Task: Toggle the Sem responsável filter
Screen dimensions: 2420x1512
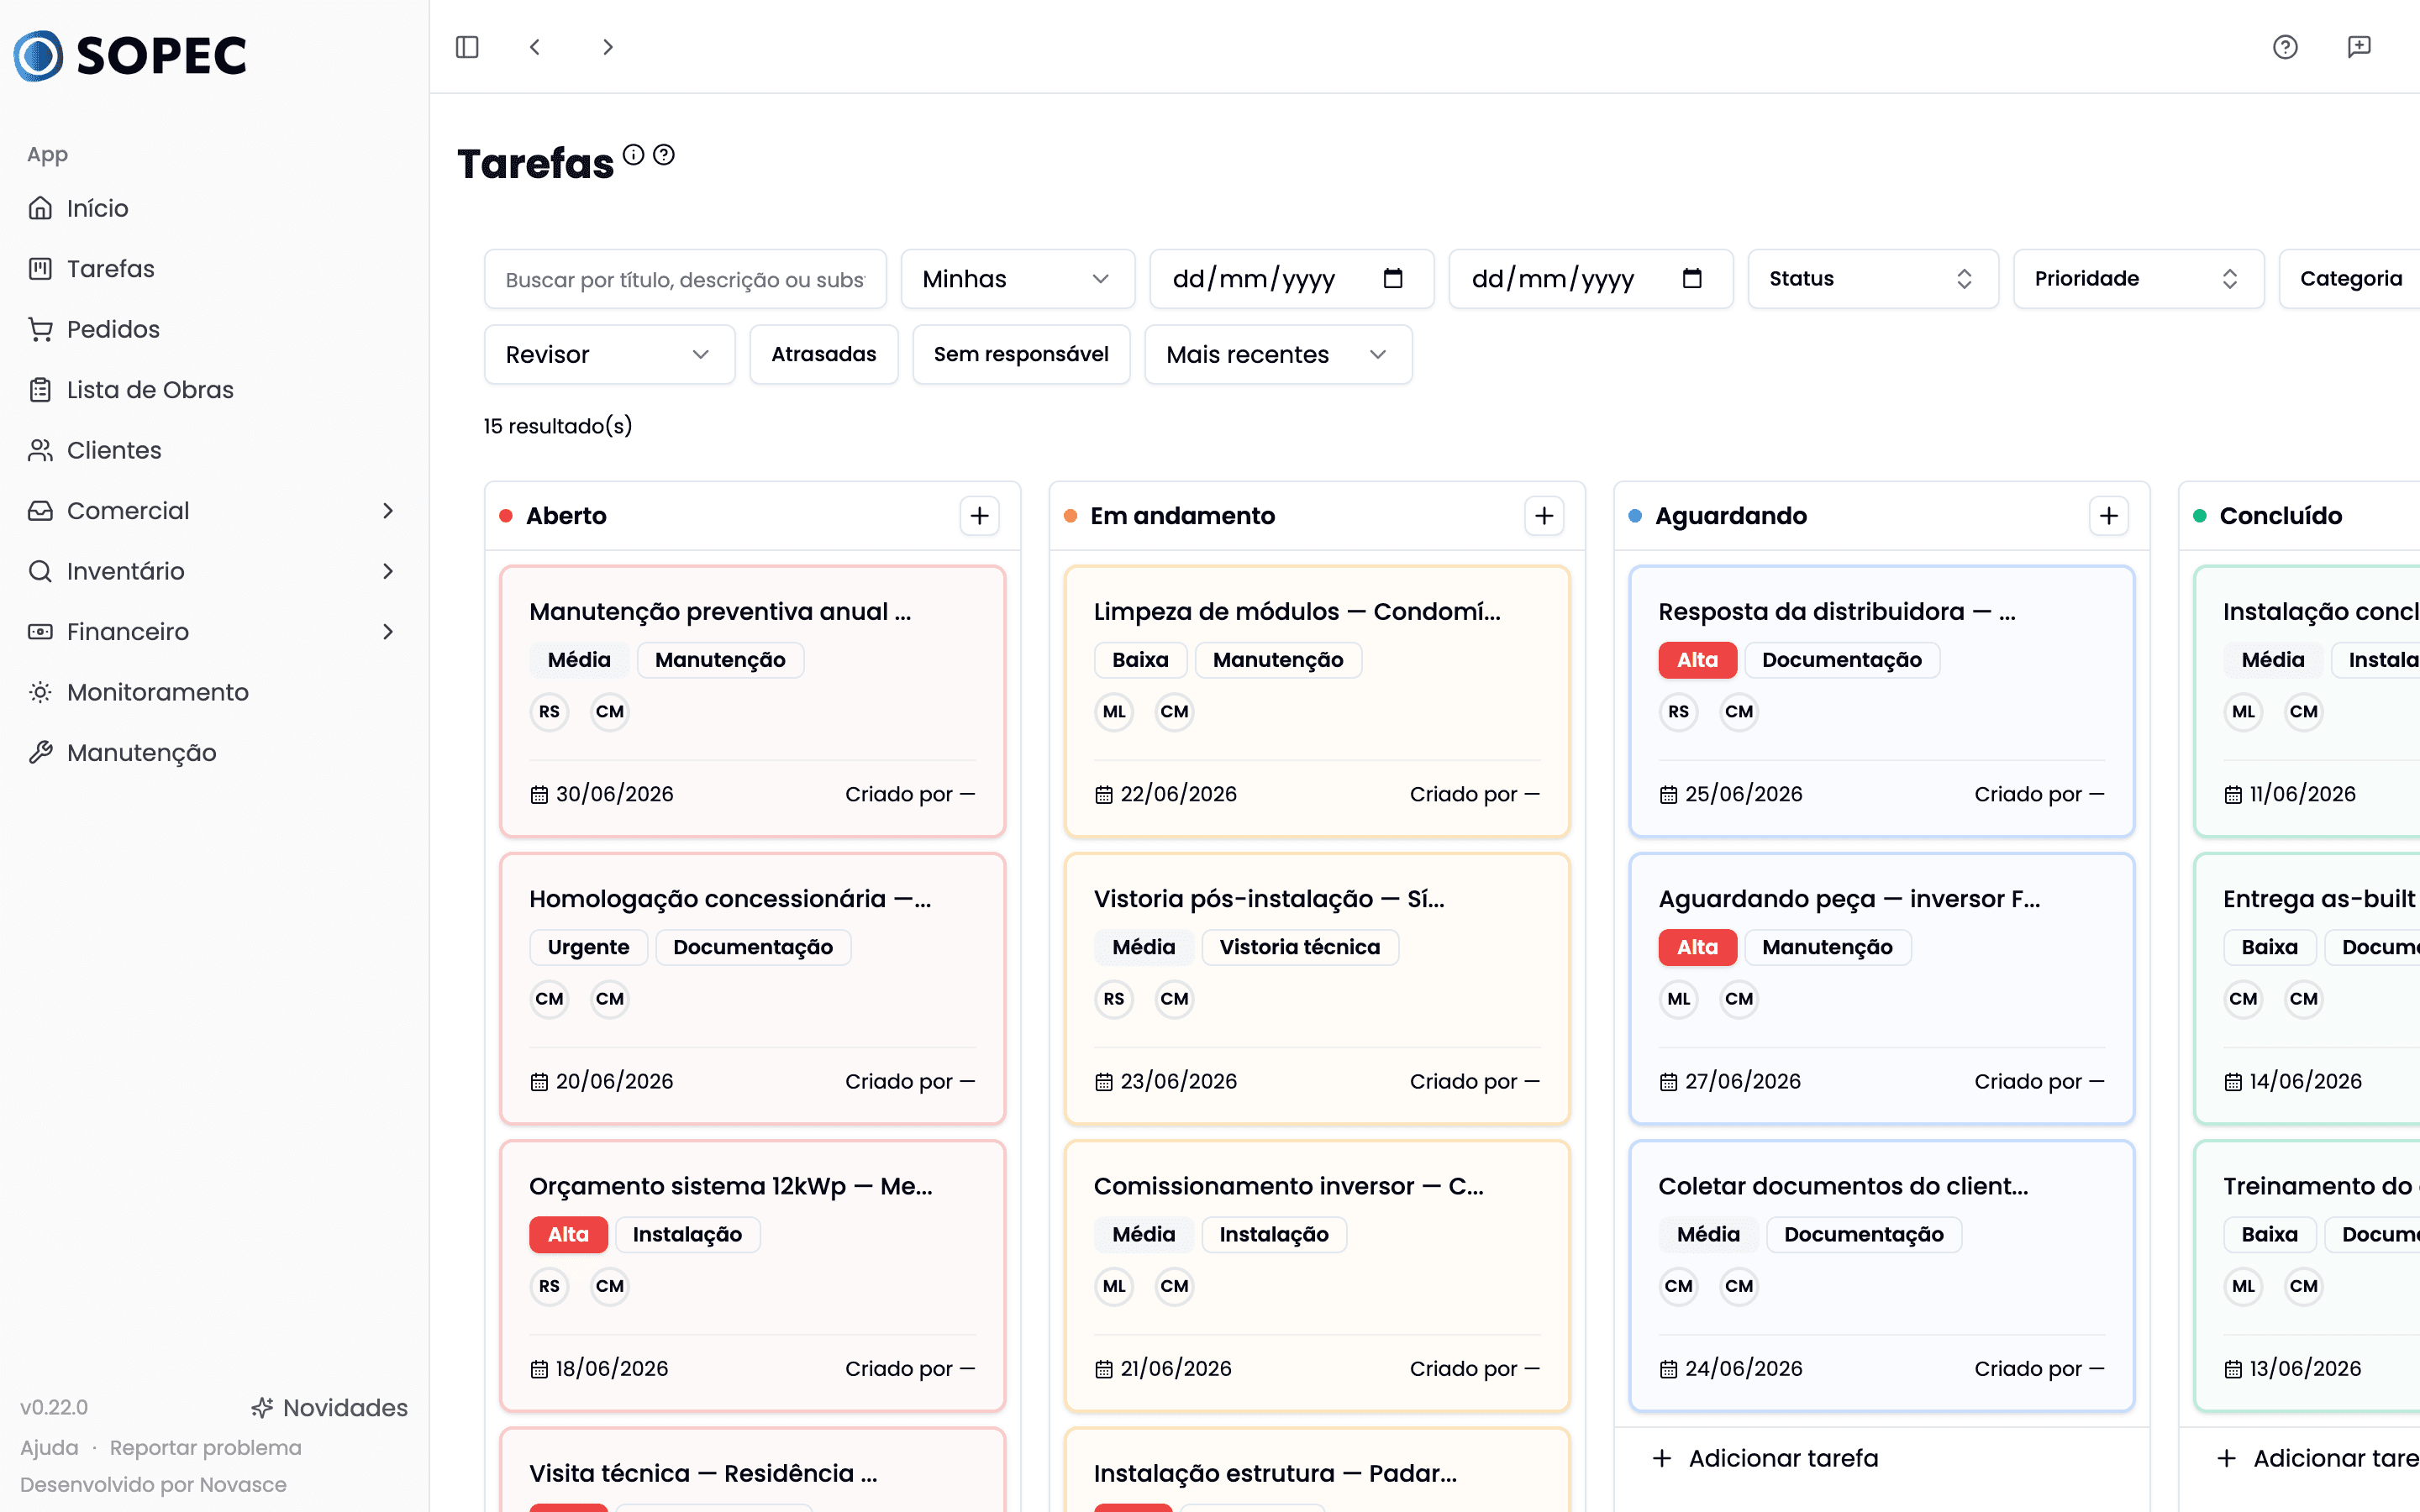Action: pyautogui.click(x=1021, y=355)
